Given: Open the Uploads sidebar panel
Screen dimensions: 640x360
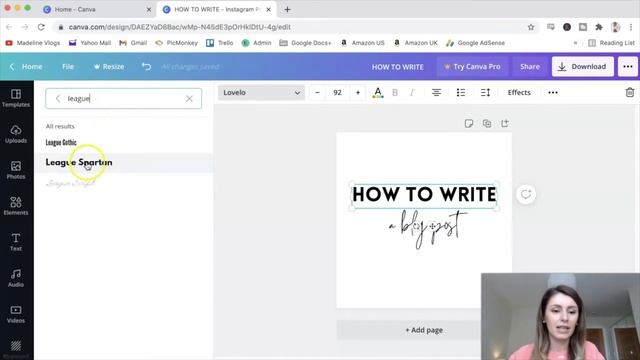Looking at the screenshot, I should point(16,134).
